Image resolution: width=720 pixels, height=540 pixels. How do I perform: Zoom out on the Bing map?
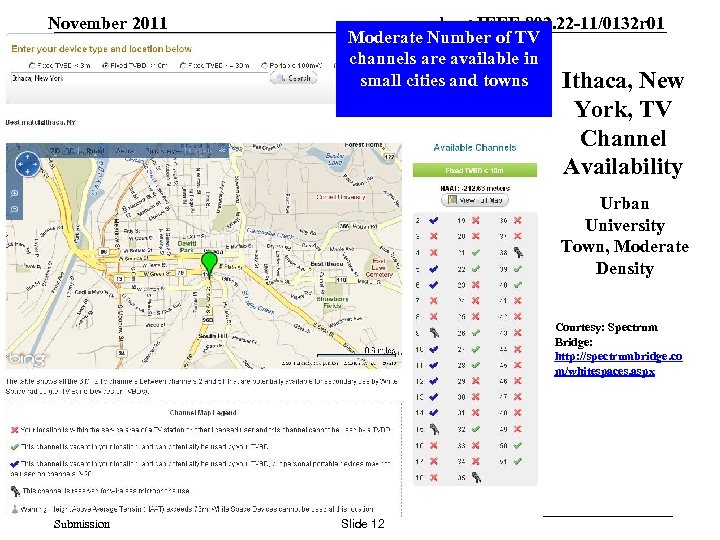tap(14, 209)
